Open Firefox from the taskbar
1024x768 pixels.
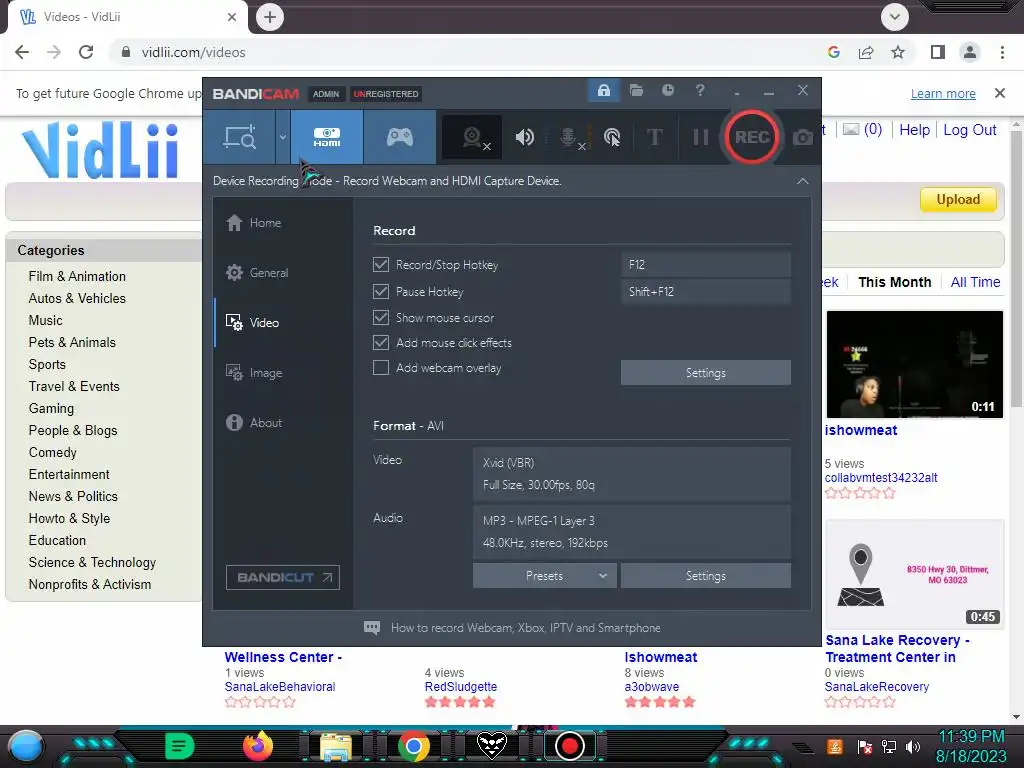pos(258,746)
